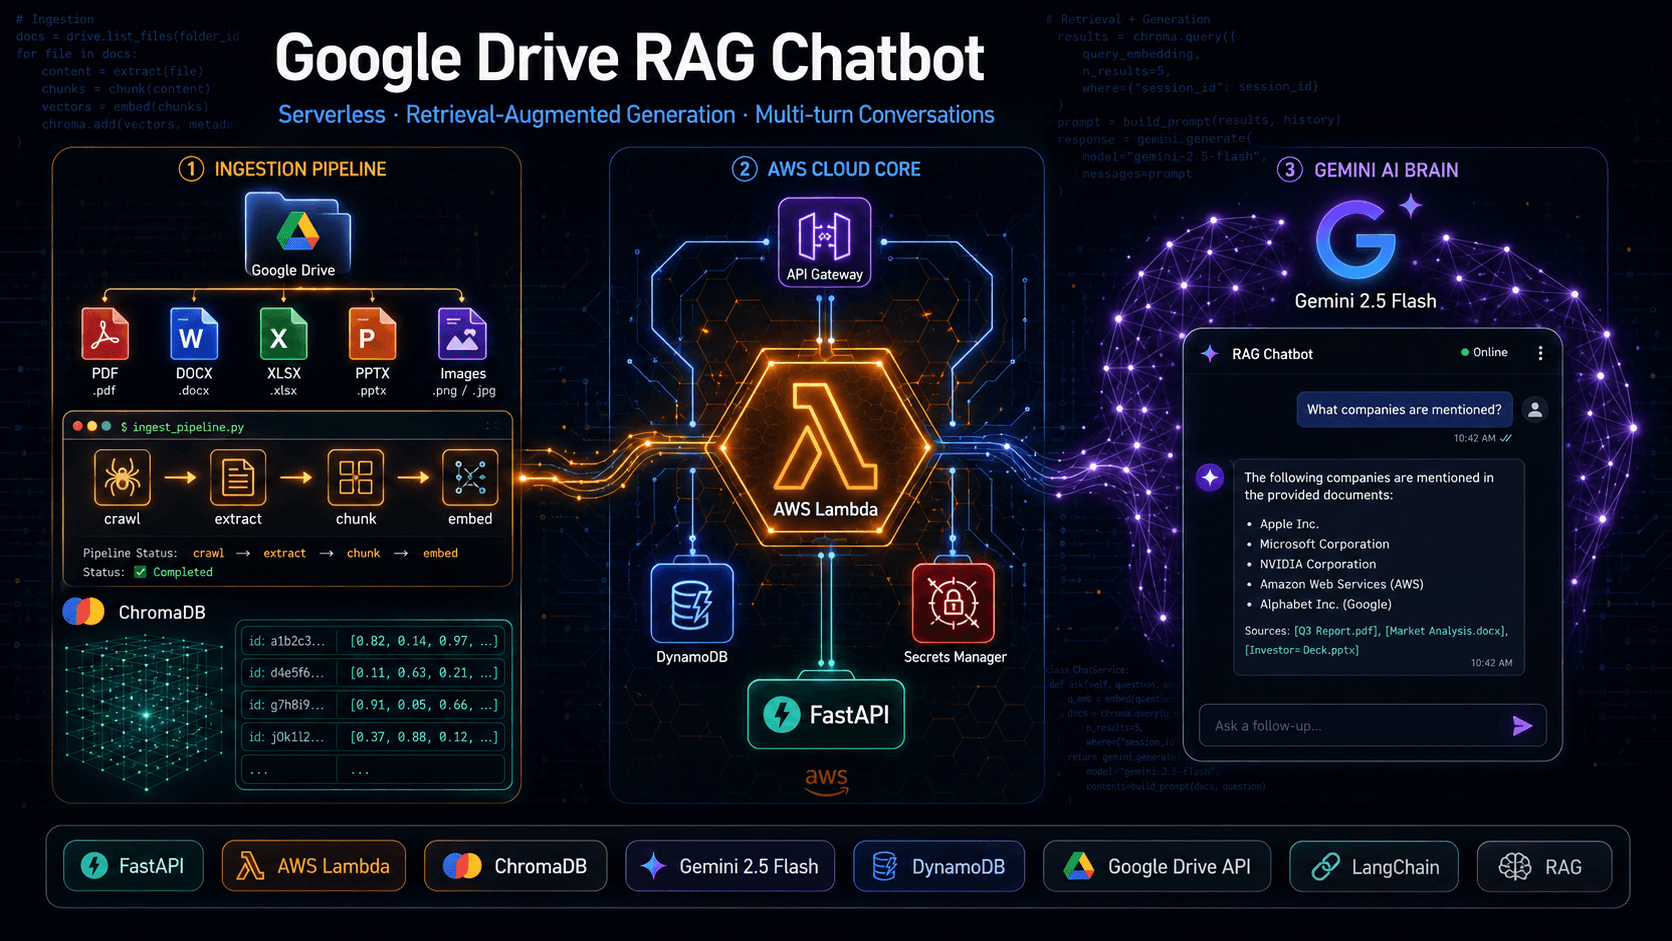The height and width of the screenshot is (941, 1672).
Task: Click the user avatar beside the question
Action: click(1535, 409)
